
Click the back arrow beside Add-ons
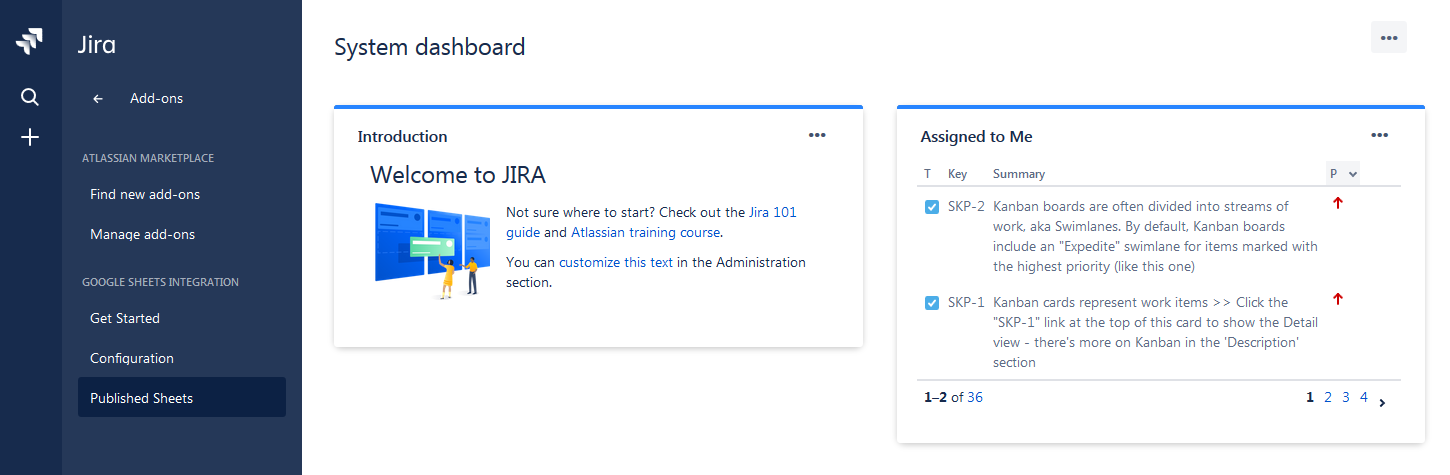click(98, 99)
